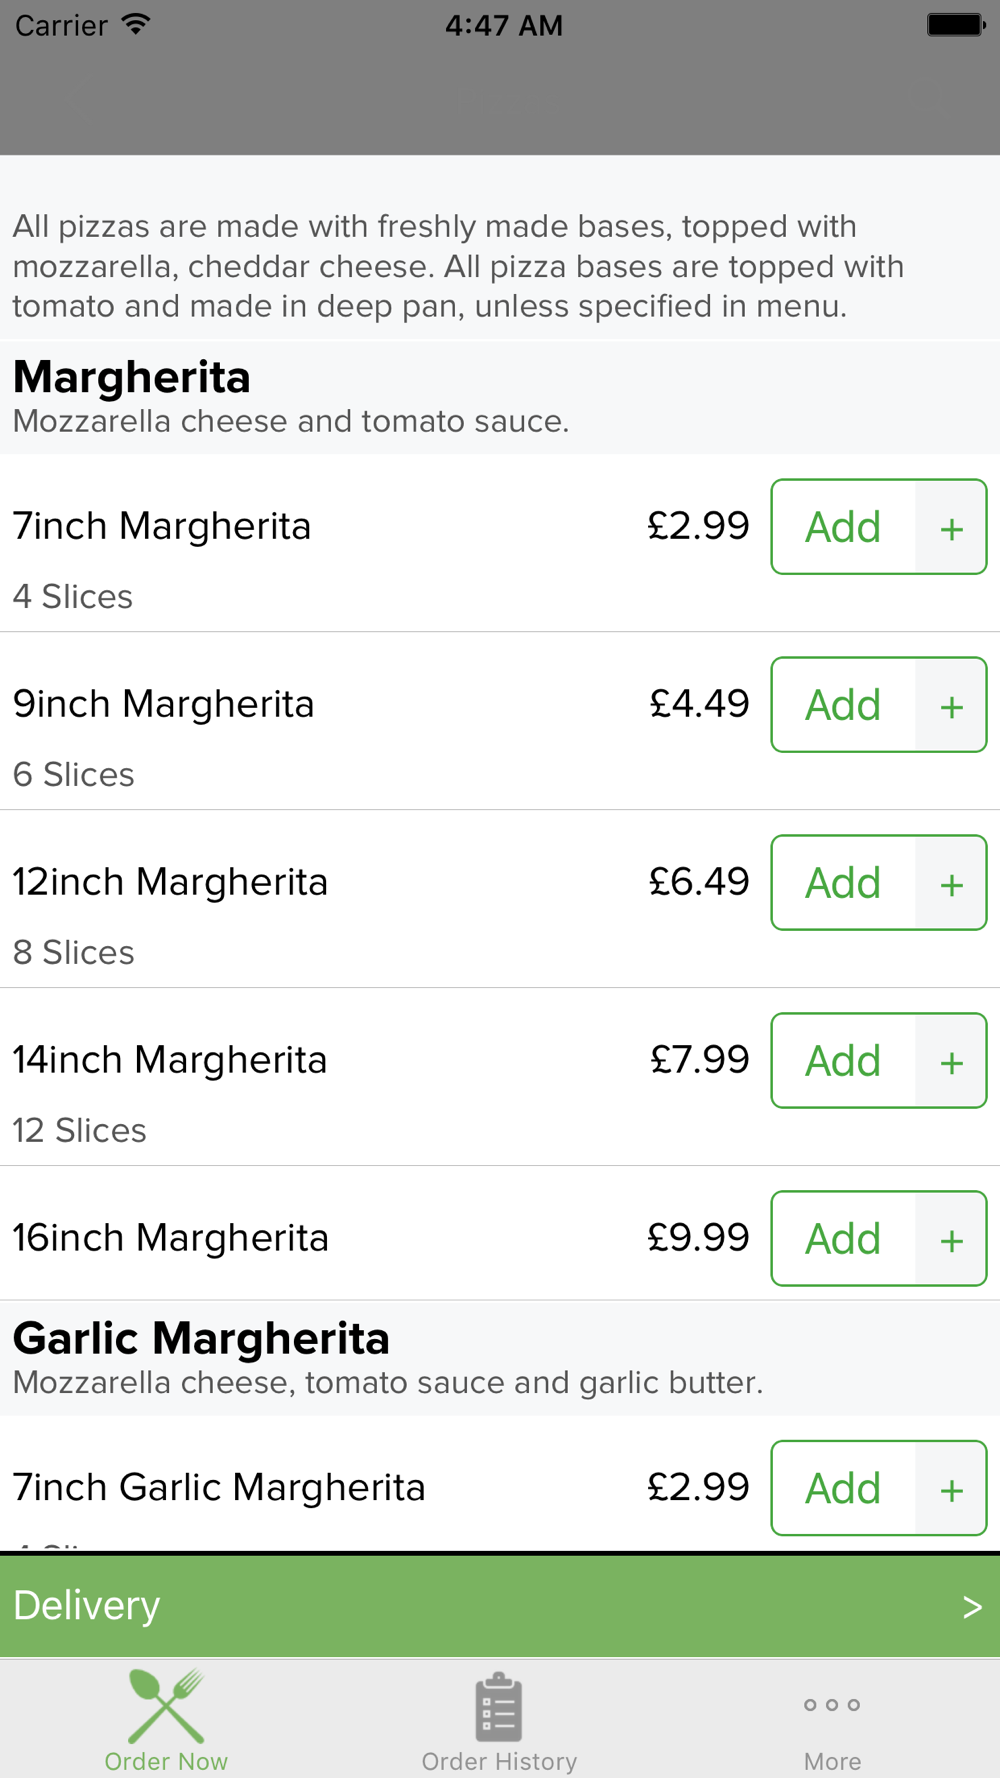Add 7inch Garlic Margherita to basket

[843, 1489]
